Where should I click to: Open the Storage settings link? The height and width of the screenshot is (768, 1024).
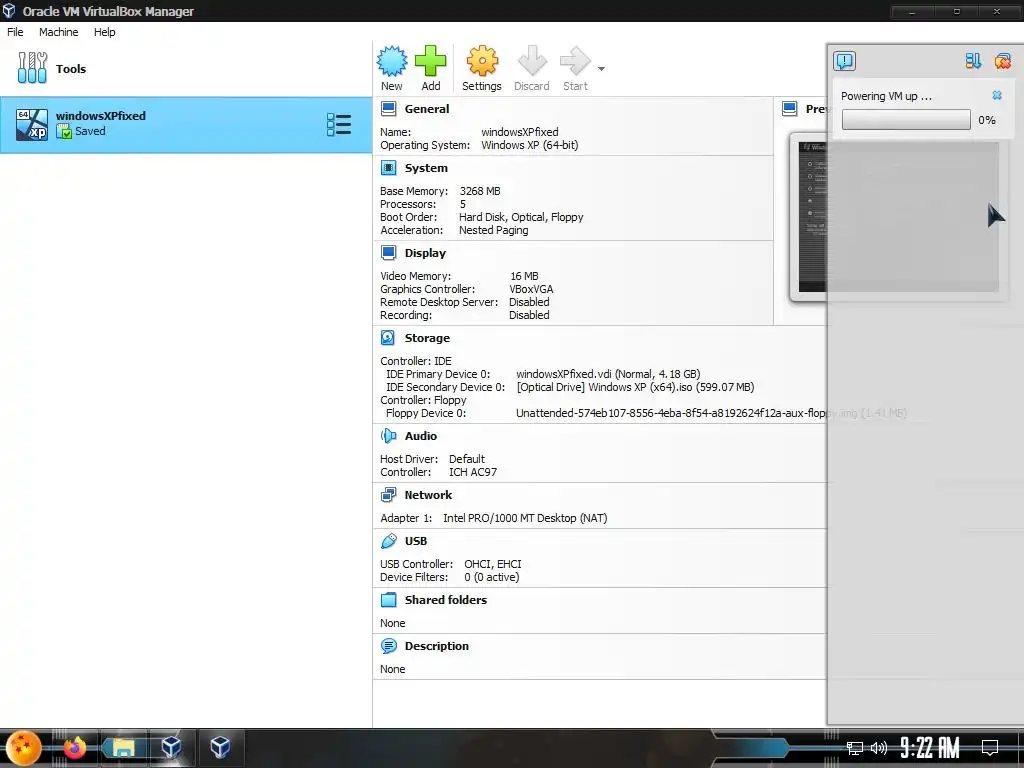[x=427, y=338]
